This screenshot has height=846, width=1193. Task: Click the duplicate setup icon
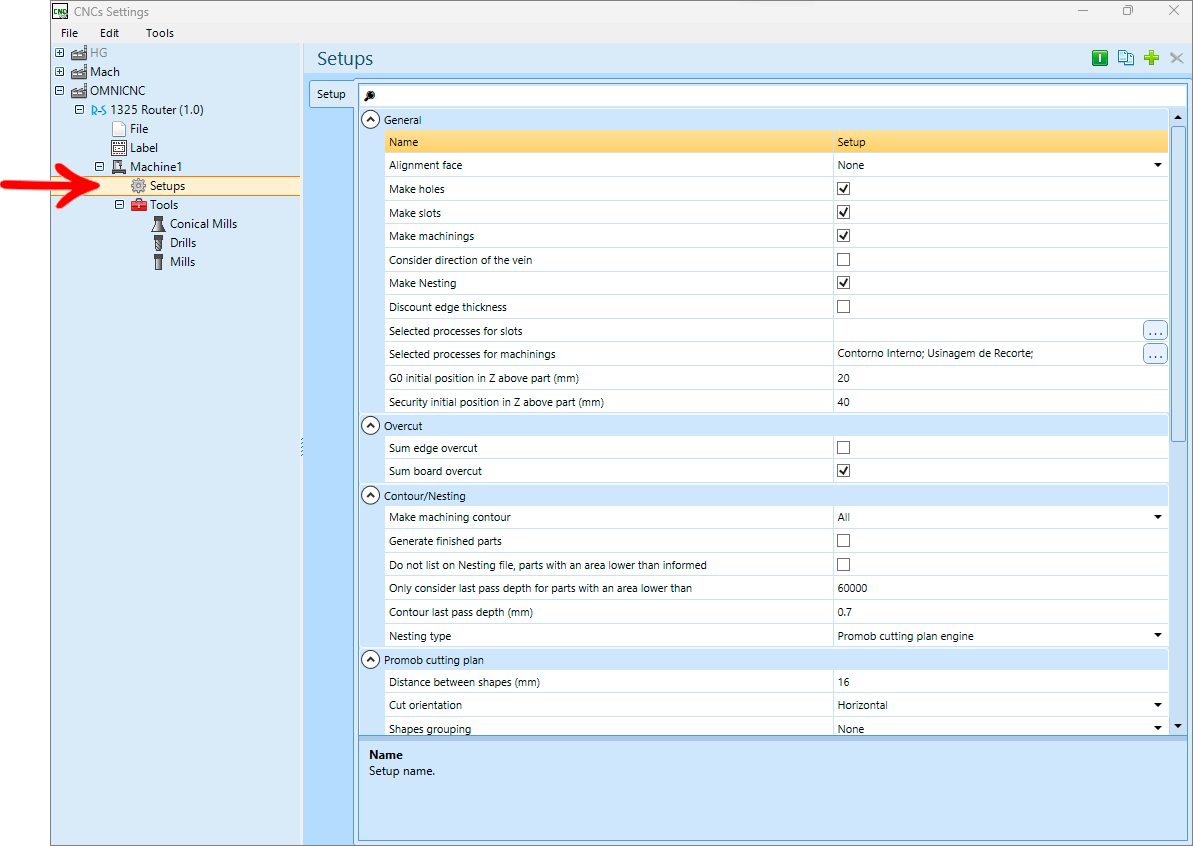coord(1125,58)
